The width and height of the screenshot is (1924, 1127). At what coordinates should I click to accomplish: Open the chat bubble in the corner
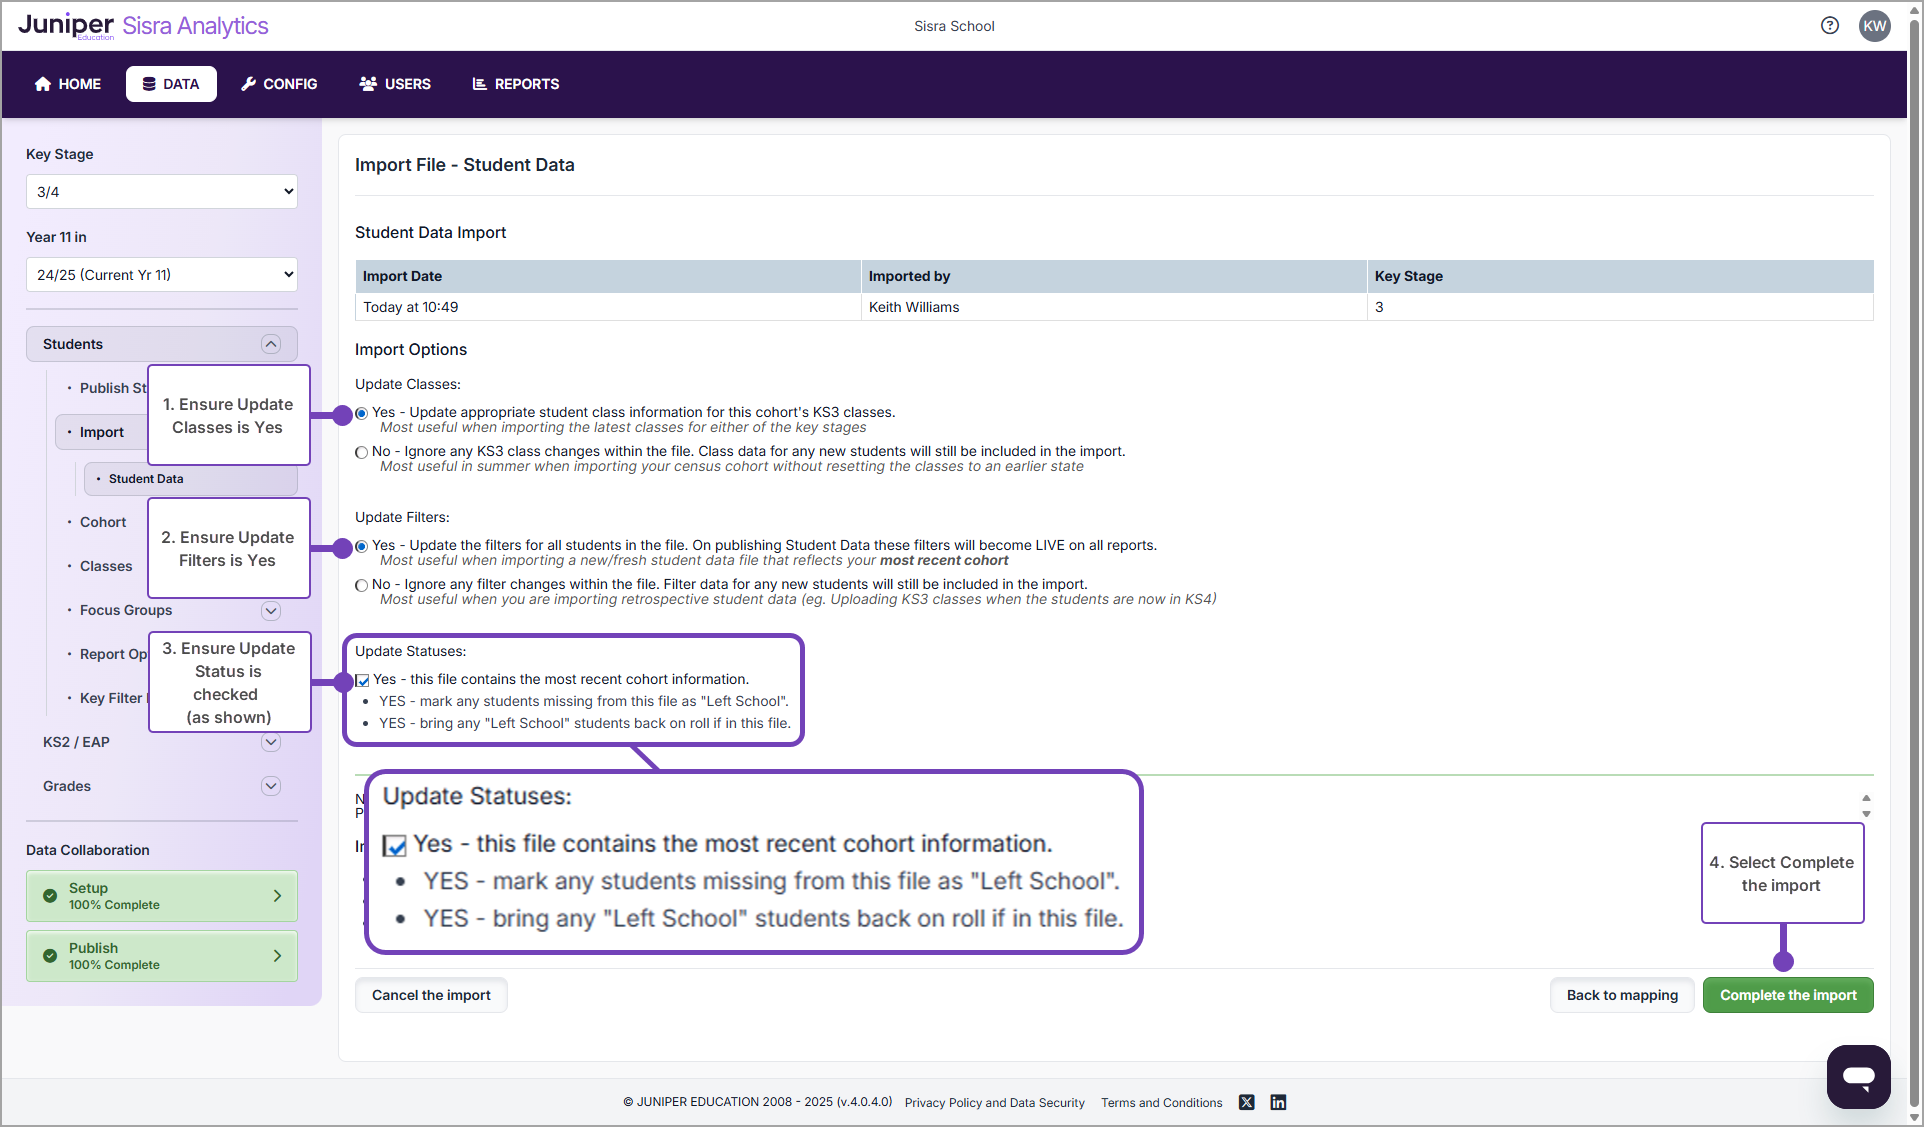click(x=1858, y=1077)
